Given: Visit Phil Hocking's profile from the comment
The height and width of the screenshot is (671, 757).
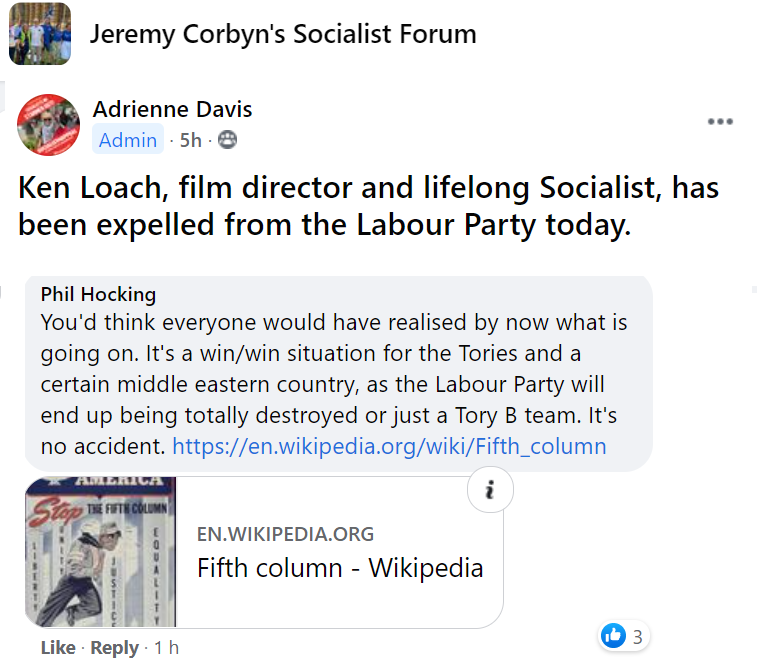Looking at the screenshot, I should coord(98,294).
